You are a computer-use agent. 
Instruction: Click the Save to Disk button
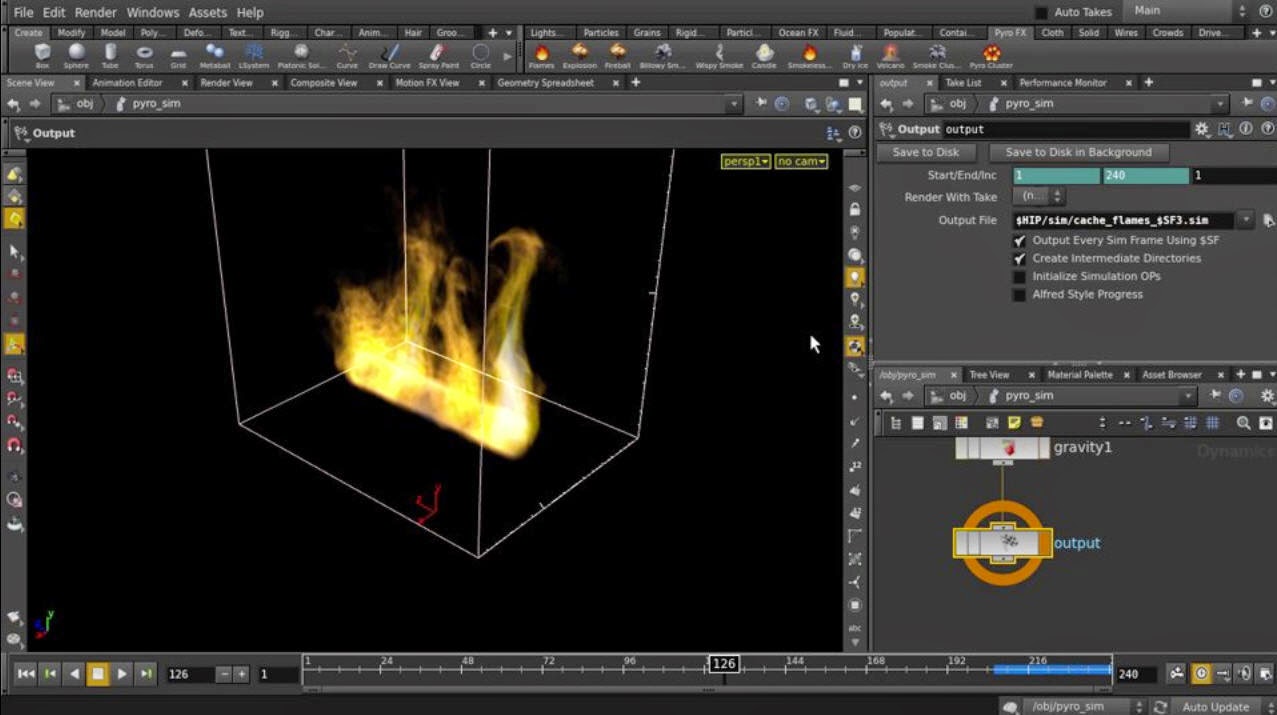[926, 152]
